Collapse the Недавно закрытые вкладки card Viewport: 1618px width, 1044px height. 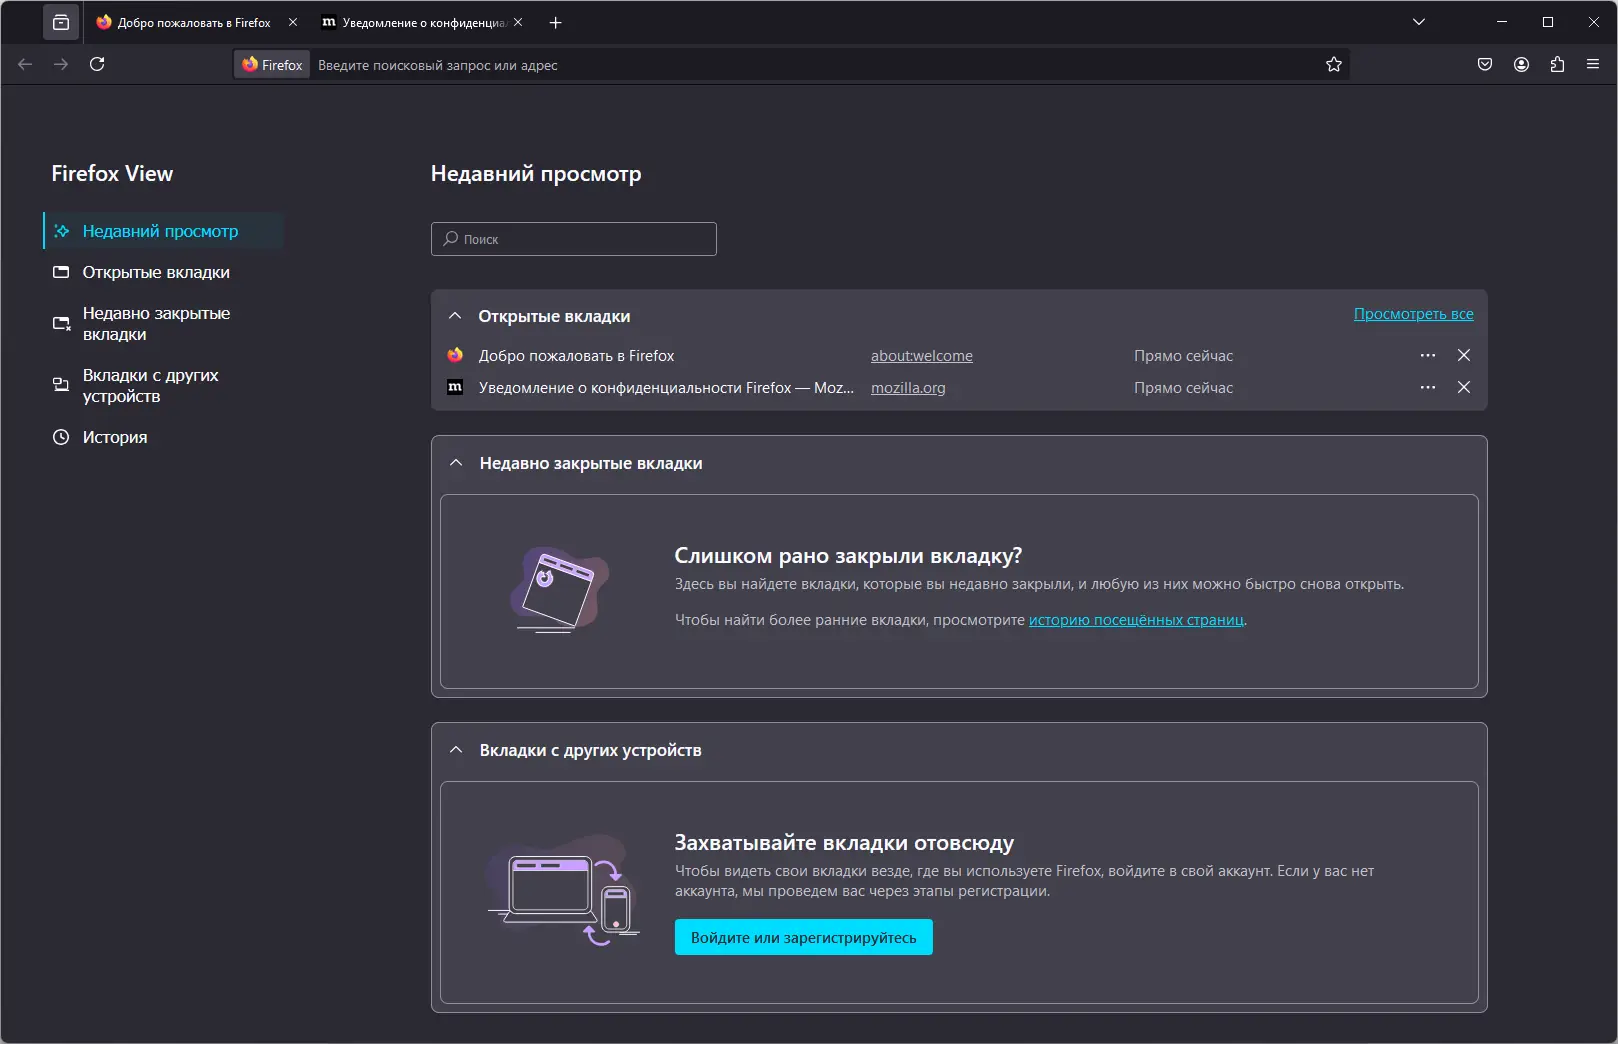tap(456, 463)
